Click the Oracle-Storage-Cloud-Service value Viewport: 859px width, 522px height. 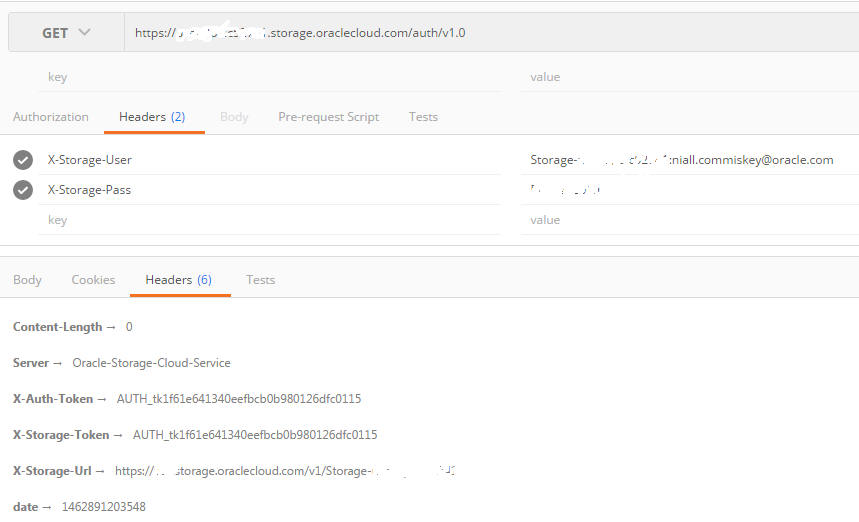(151, 363)
